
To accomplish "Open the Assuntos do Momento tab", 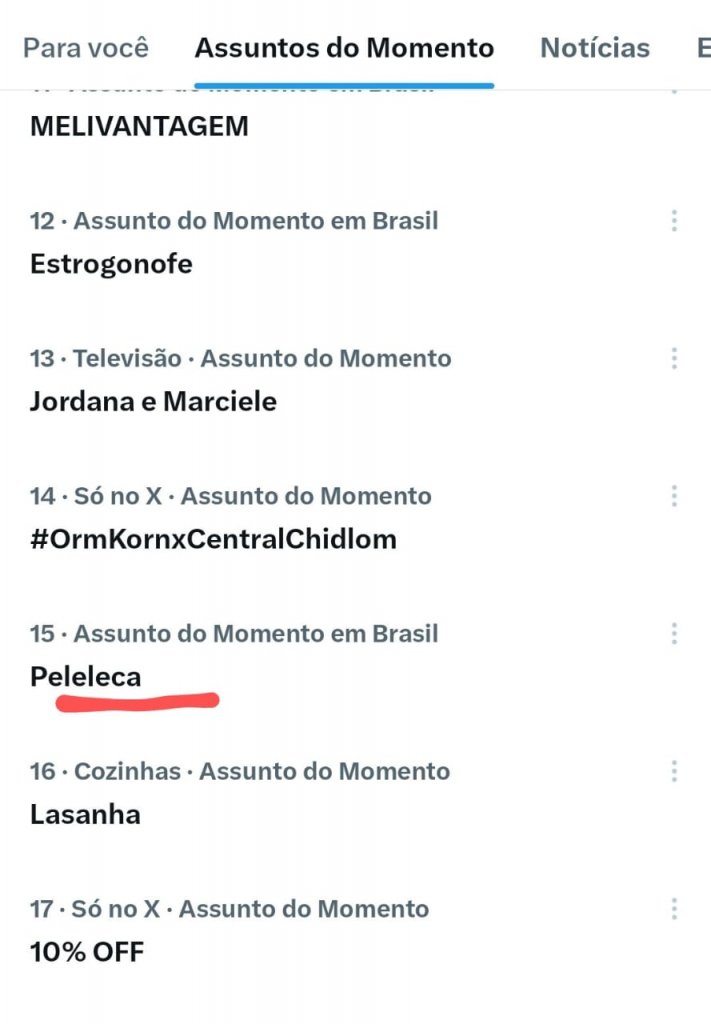I will [x=344, y=47].
